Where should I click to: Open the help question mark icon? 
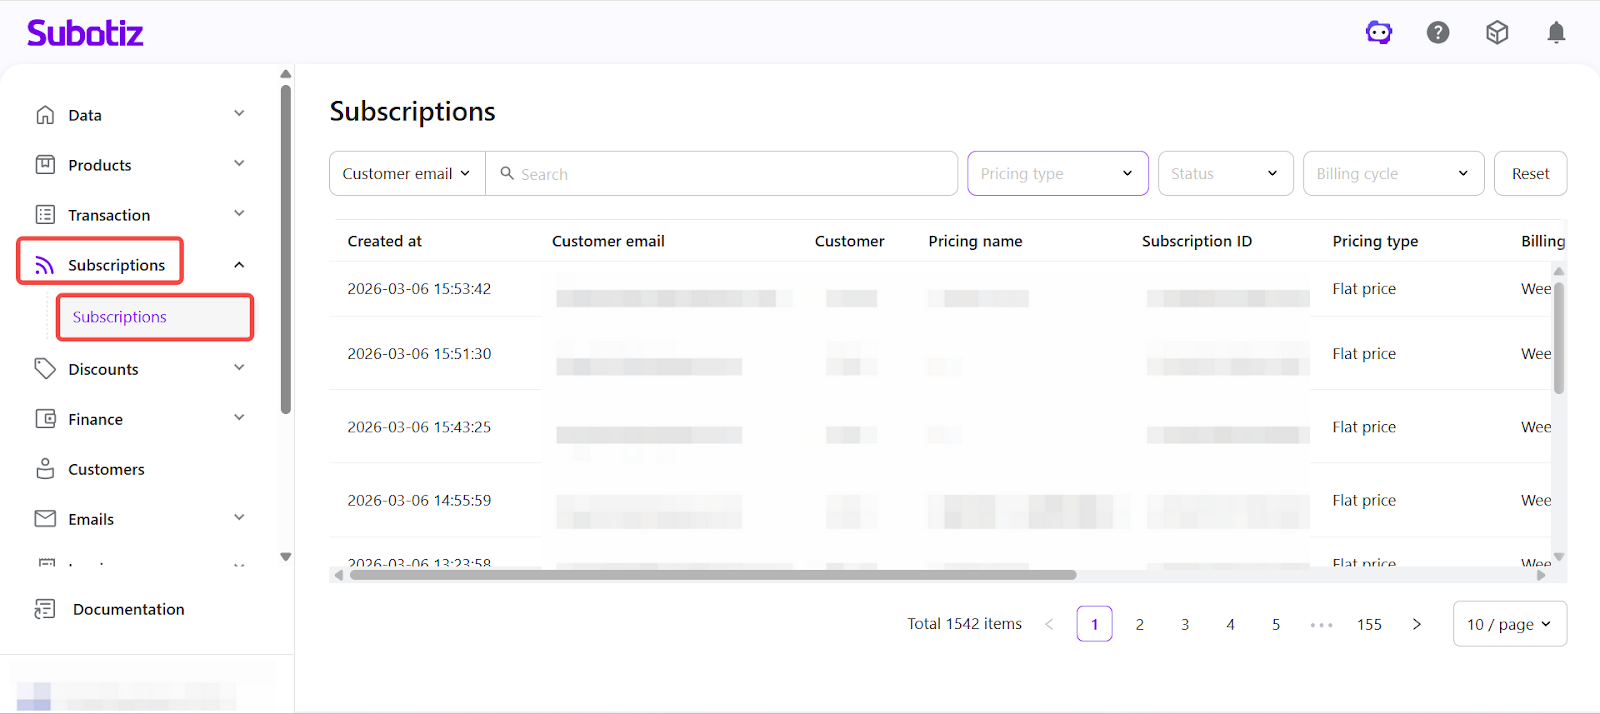tap(1438, 33)
